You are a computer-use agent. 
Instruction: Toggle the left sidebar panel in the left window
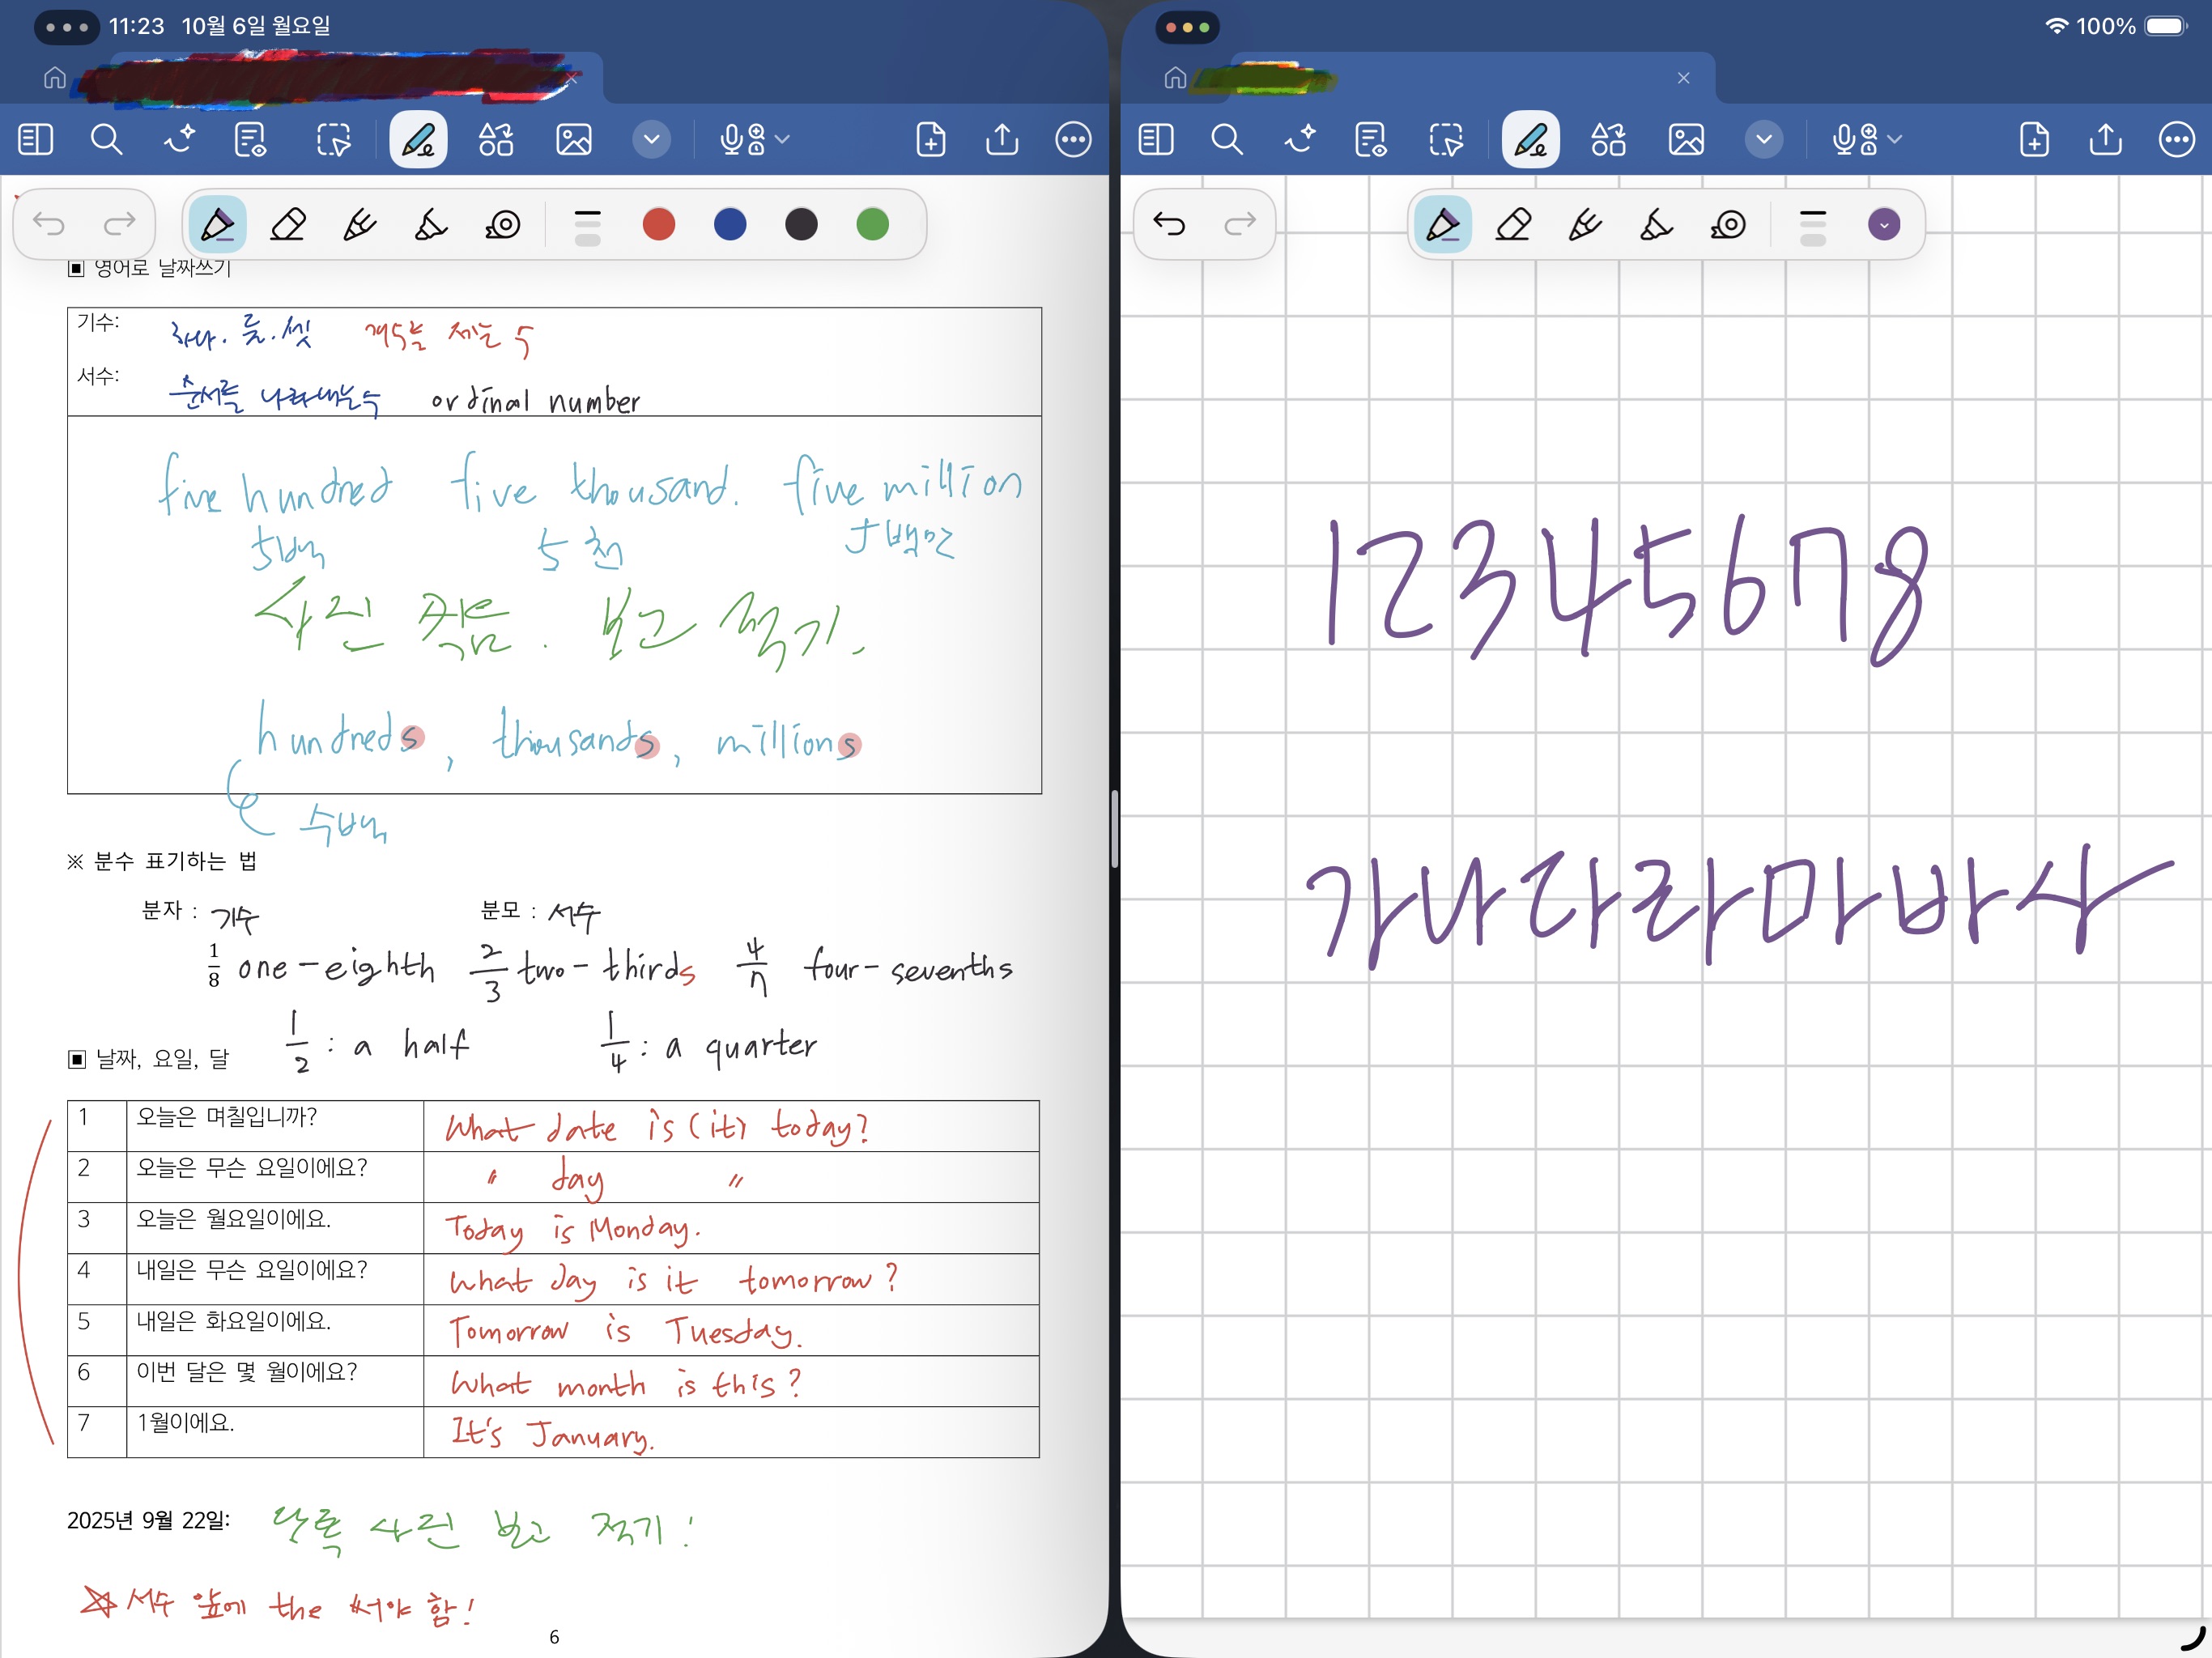[x=36, y=139]
